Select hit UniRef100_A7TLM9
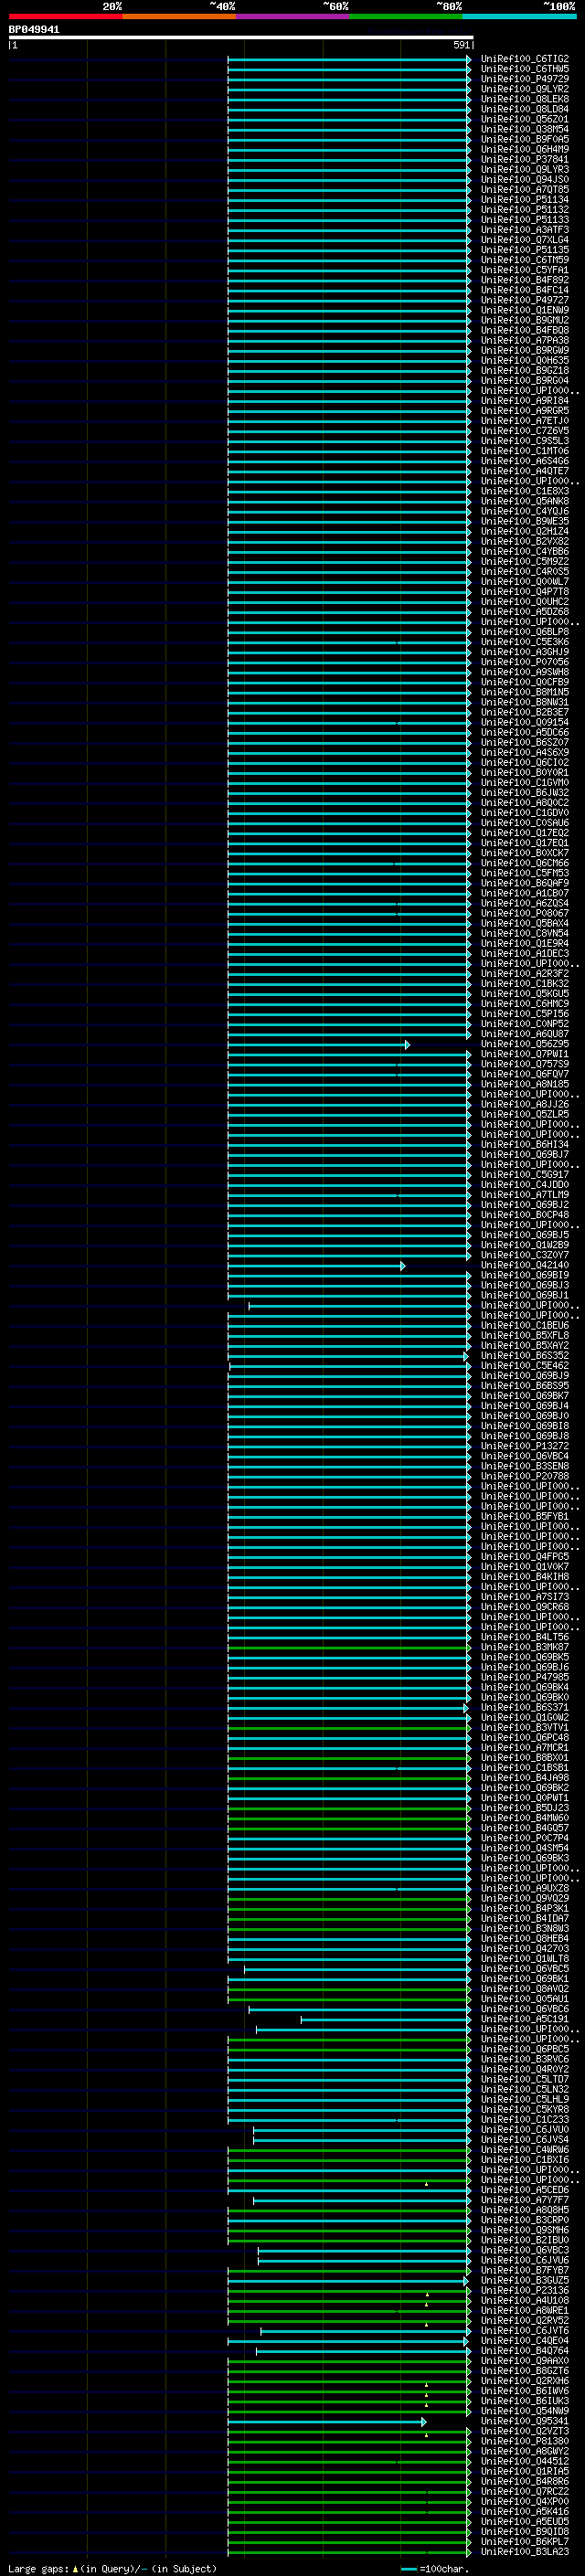 [x=525, y=1195]
